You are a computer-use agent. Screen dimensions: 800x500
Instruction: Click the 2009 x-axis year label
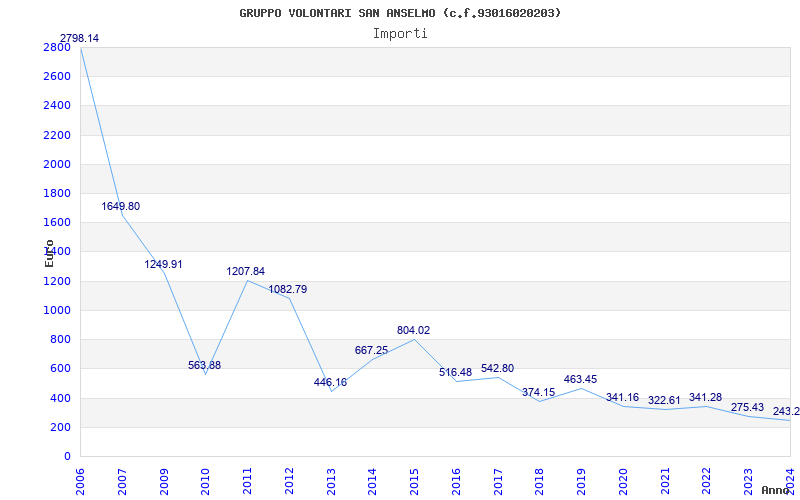[164, 482]
